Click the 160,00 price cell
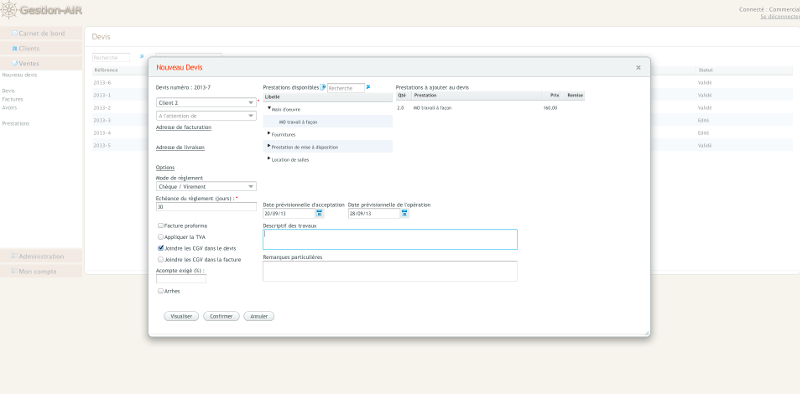 pos(551,108)
